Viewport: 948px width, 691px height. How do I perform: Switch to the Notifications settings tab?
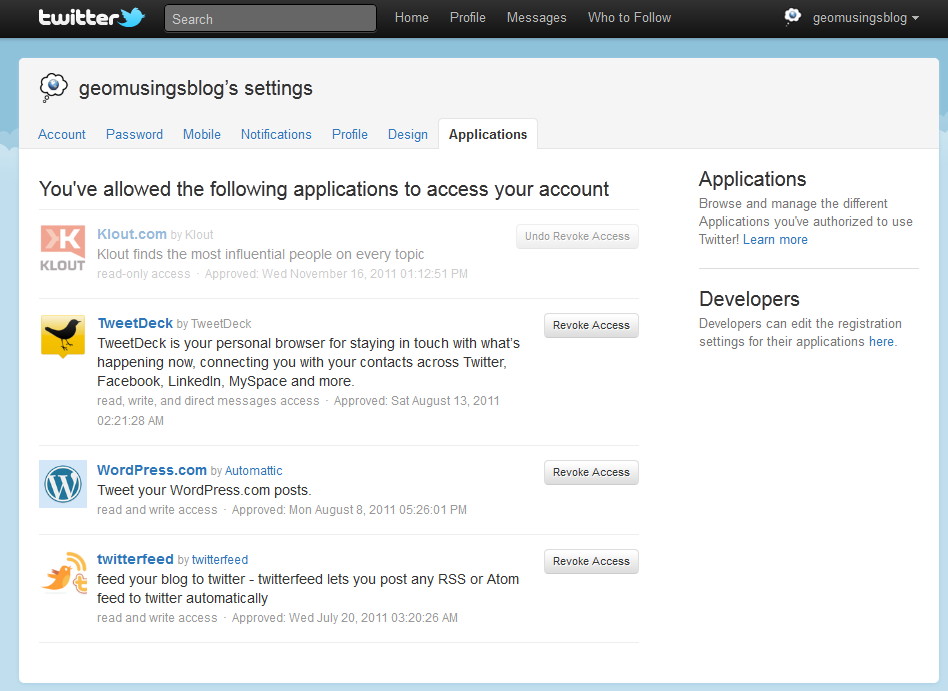[x=276, y=134]
